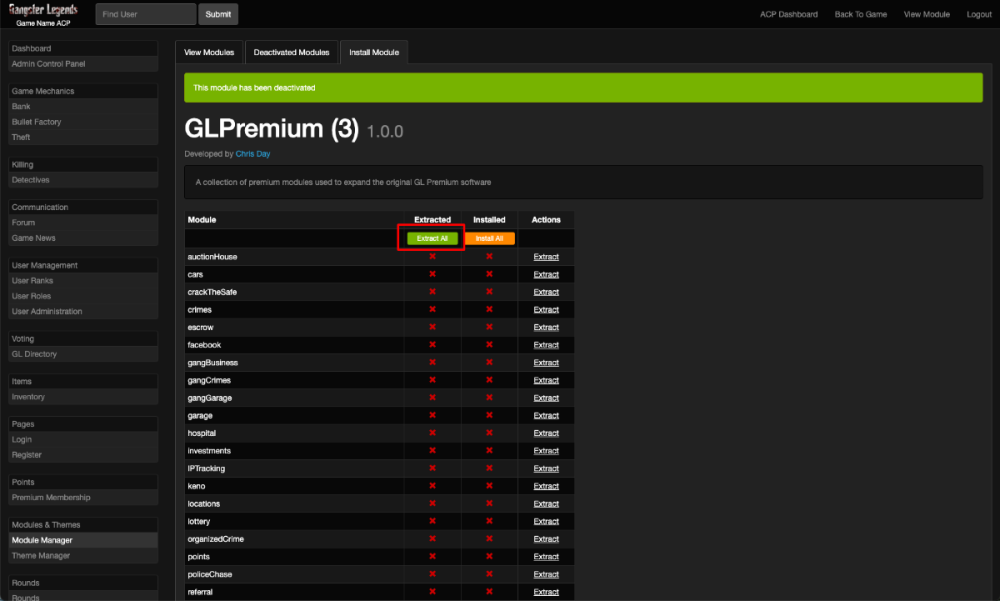The width and height of the screenshot is (1000, 601).
Task: Extract the crackTheSafe module
Action: [x=546, y=292]
